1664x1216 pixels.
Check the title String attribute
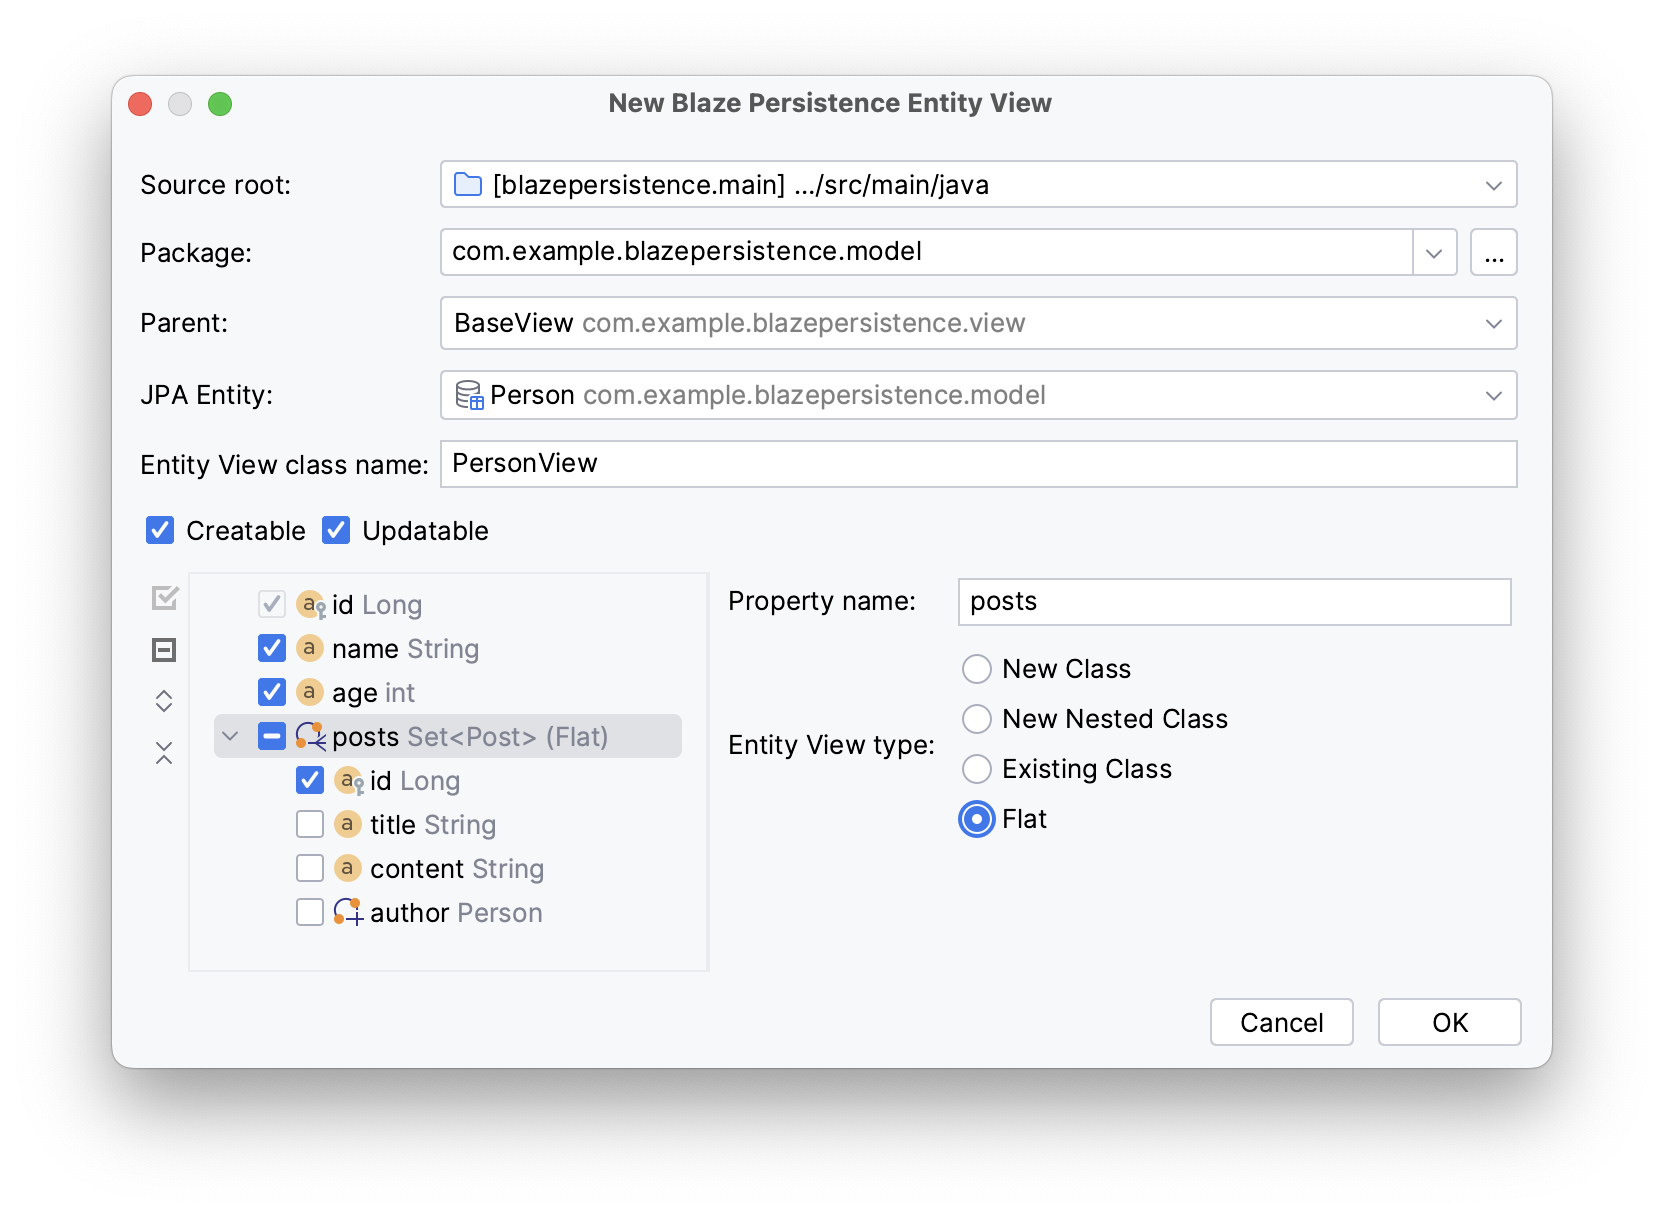310,824
